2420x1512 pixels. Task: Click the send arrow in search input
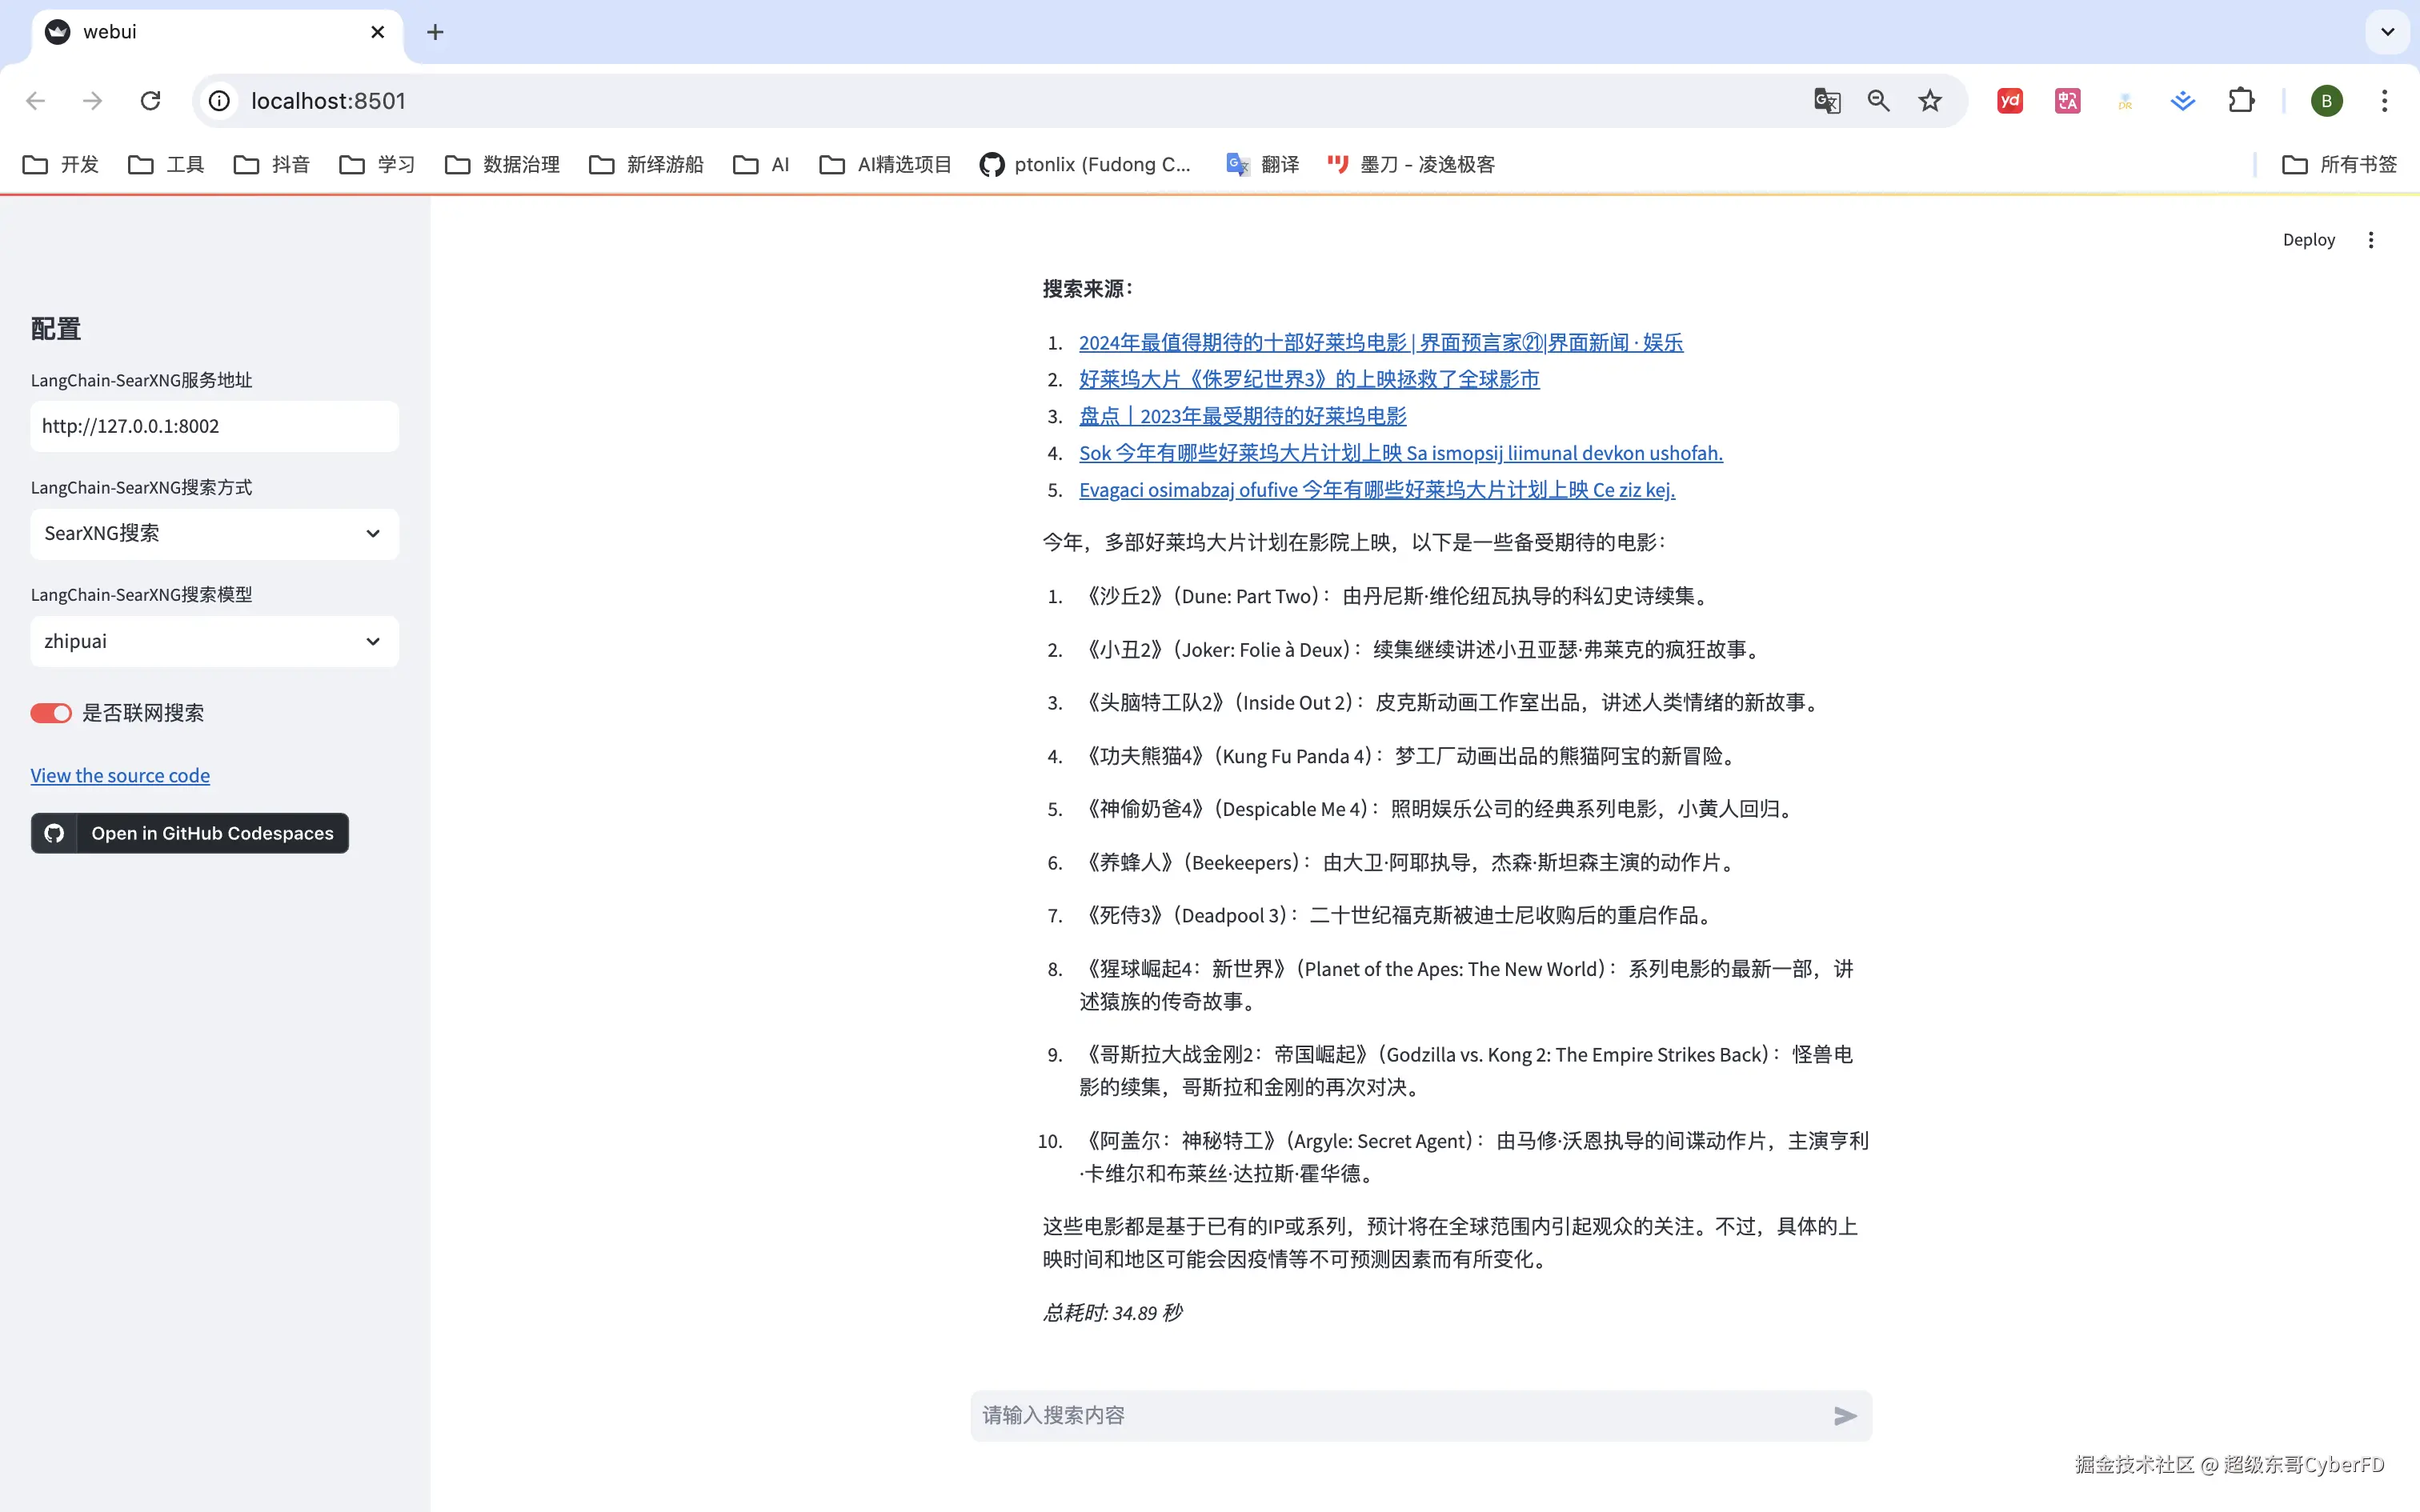coord(1844,1415)
